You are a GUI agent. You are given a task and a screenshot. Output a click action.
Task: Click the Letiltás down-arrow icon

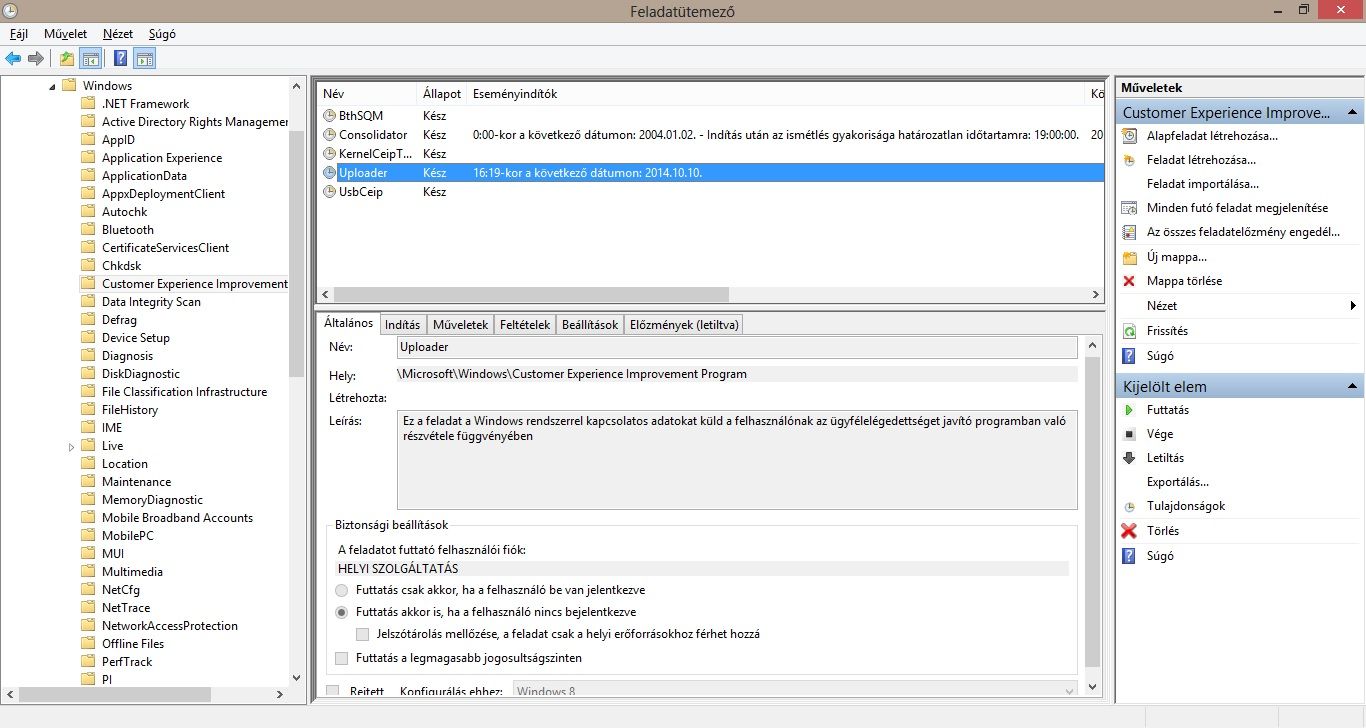[x=1130, y=458]
